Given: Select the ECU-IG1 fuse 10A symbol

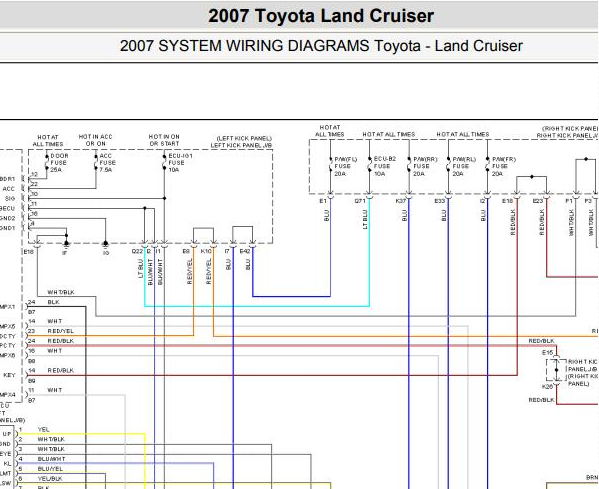Looking at the screenshot, I should (164, 162).
